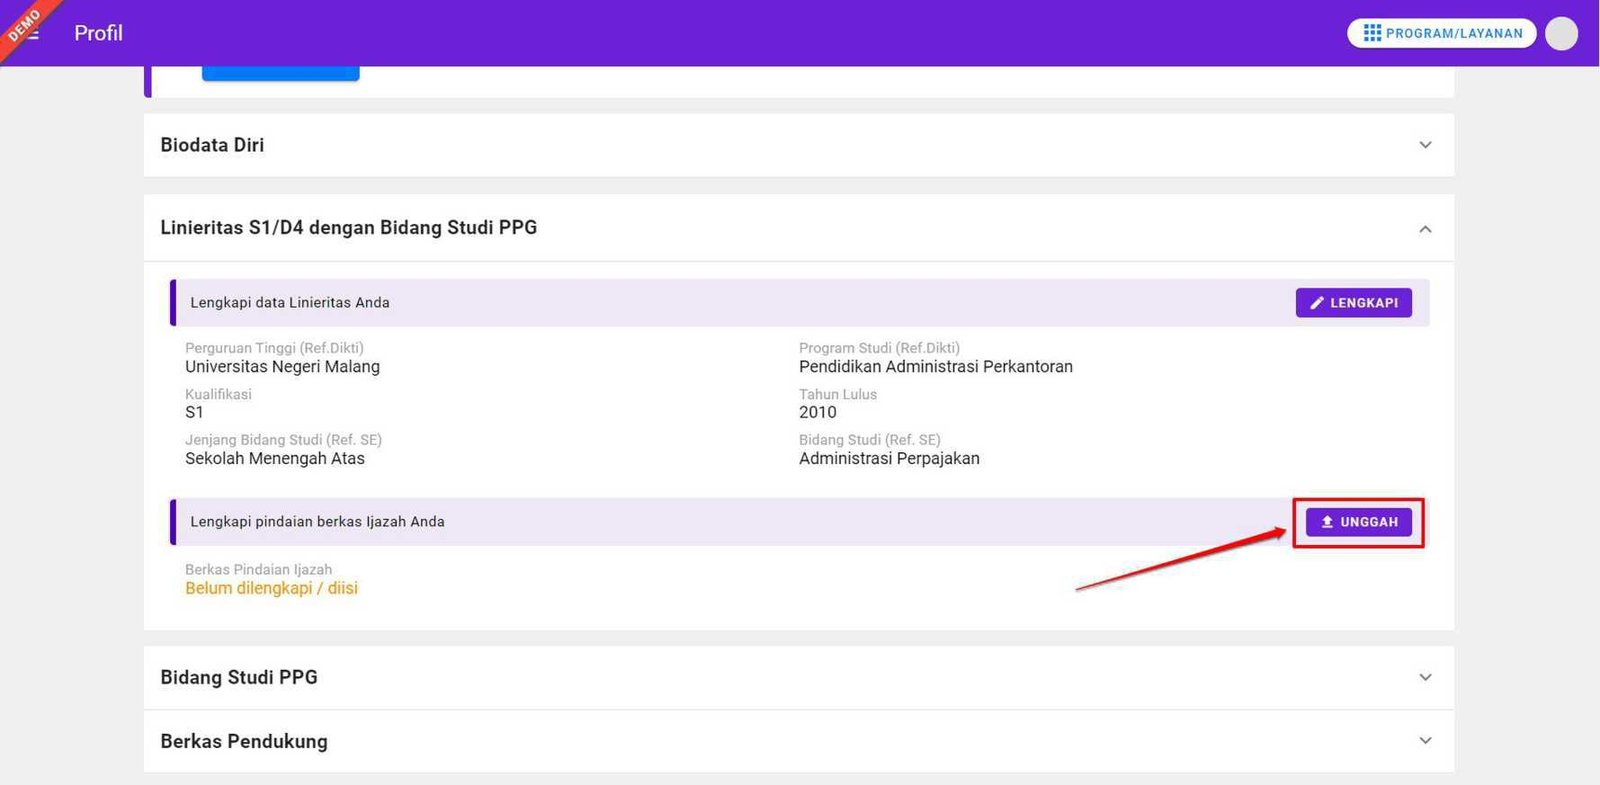Click Belum dilengkapi / diisi status text
Viewport: 1600px width, 785px height.
coord(271,589)
